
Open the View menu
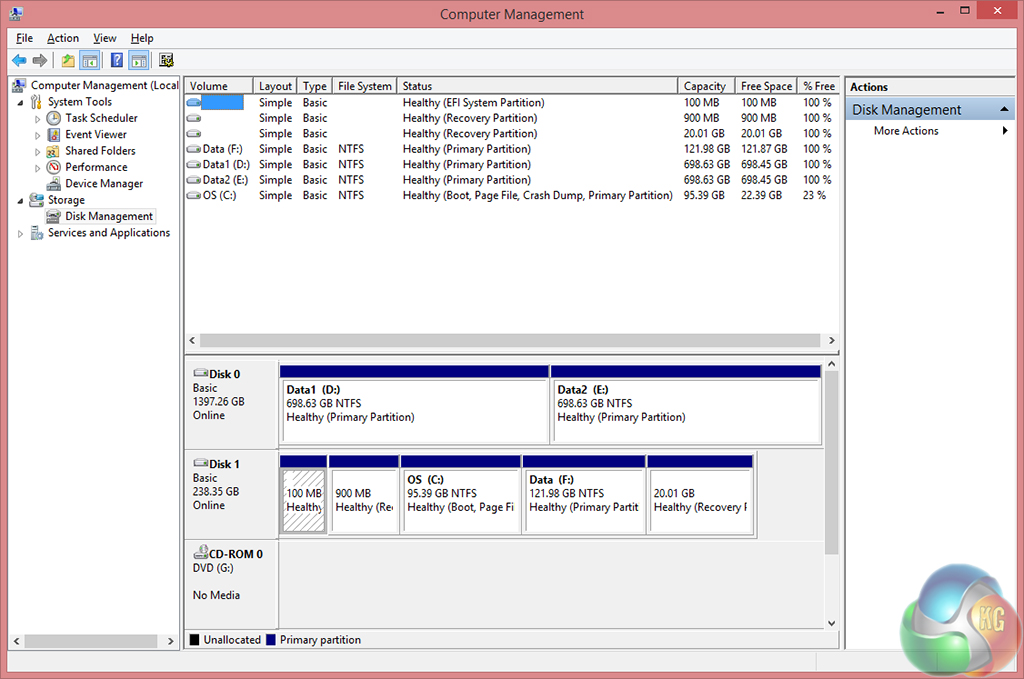[104, 38]
